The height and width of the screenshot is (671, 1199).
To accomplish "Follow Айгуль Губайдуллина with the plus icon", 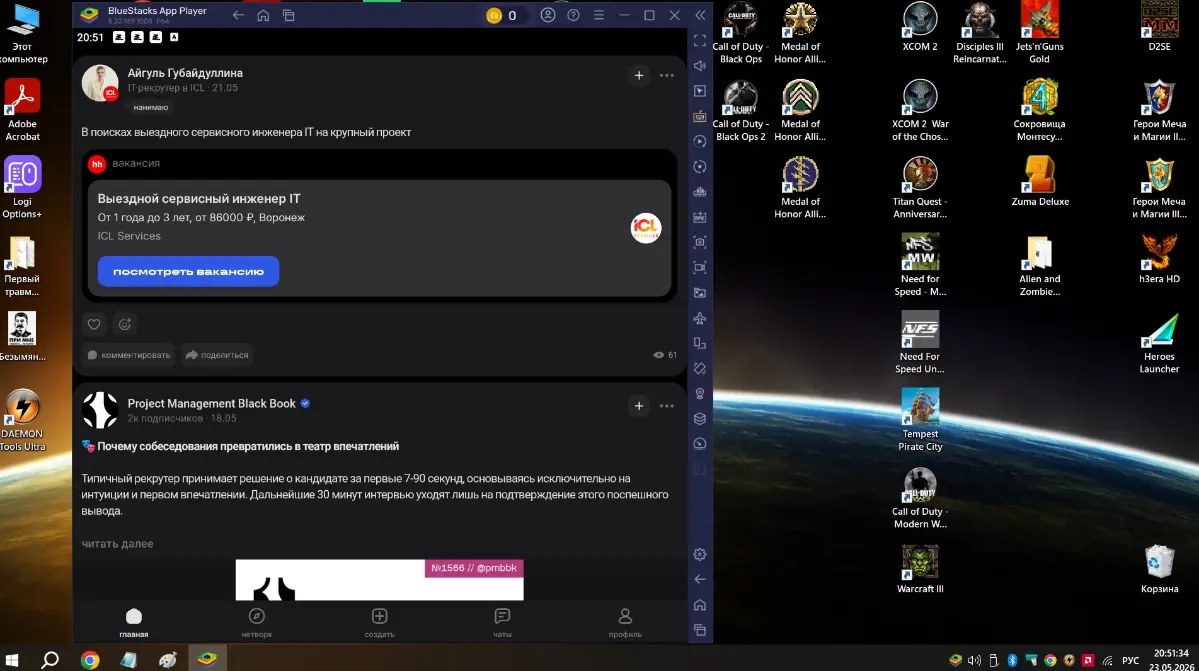I will pyautogui.click(x=638, y=75).
